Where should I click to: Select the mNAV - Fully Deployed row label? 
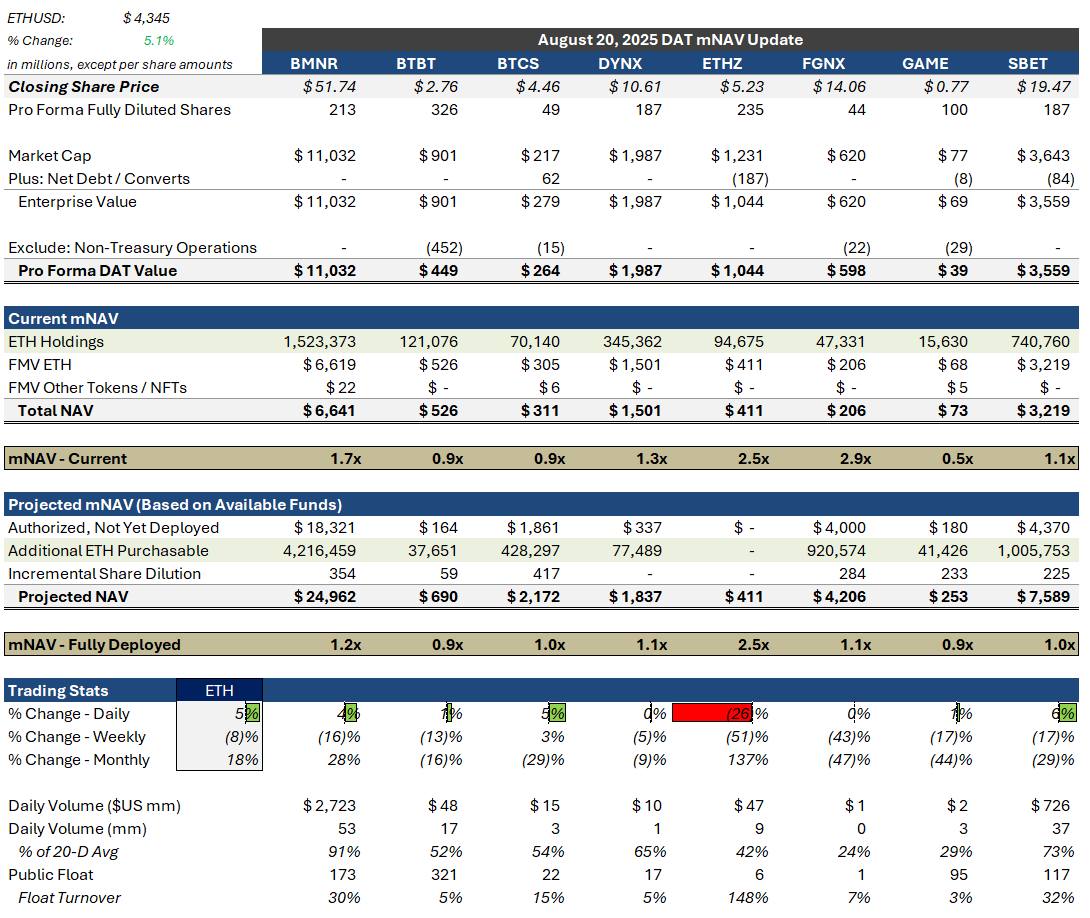tap(95, 645)
